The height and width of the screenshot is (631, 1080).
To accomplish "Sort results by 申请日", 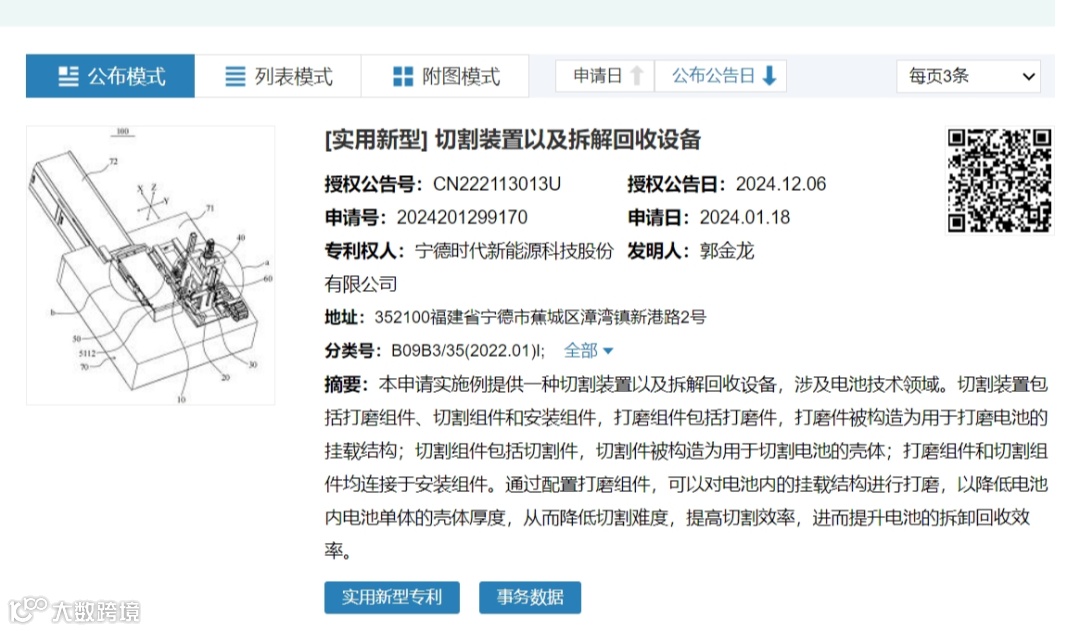I will pos(605,76).
